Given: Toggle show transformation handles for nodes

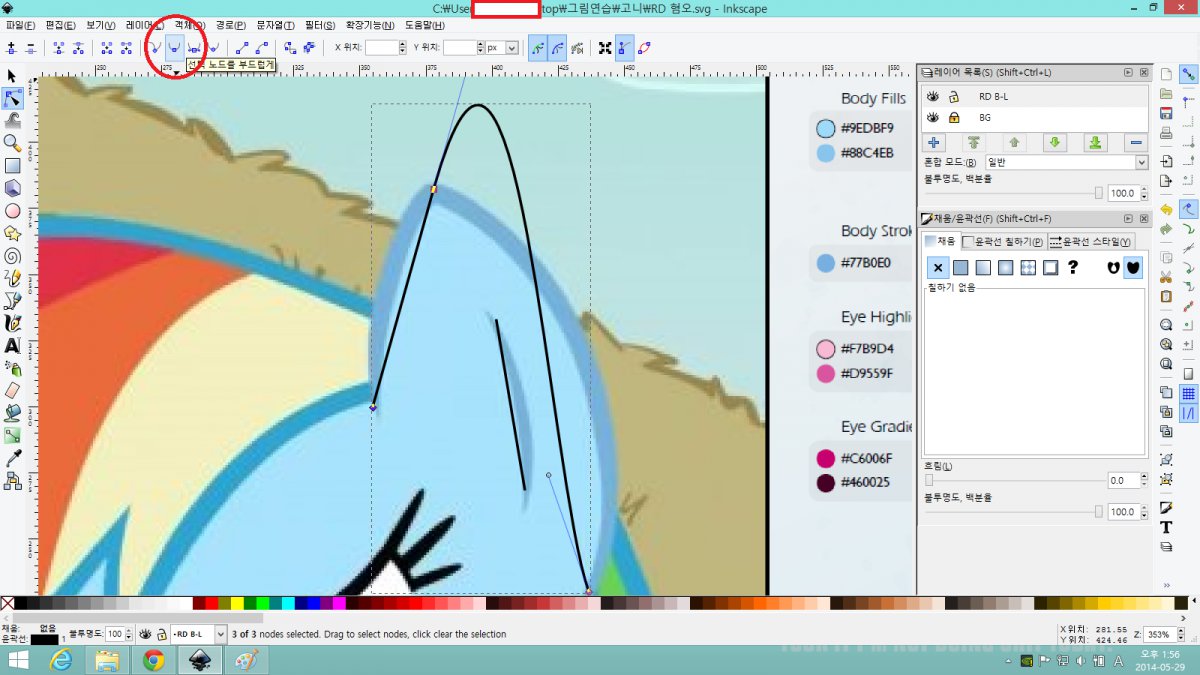Looking at the screenshot, I should click(x=605, y=47).
